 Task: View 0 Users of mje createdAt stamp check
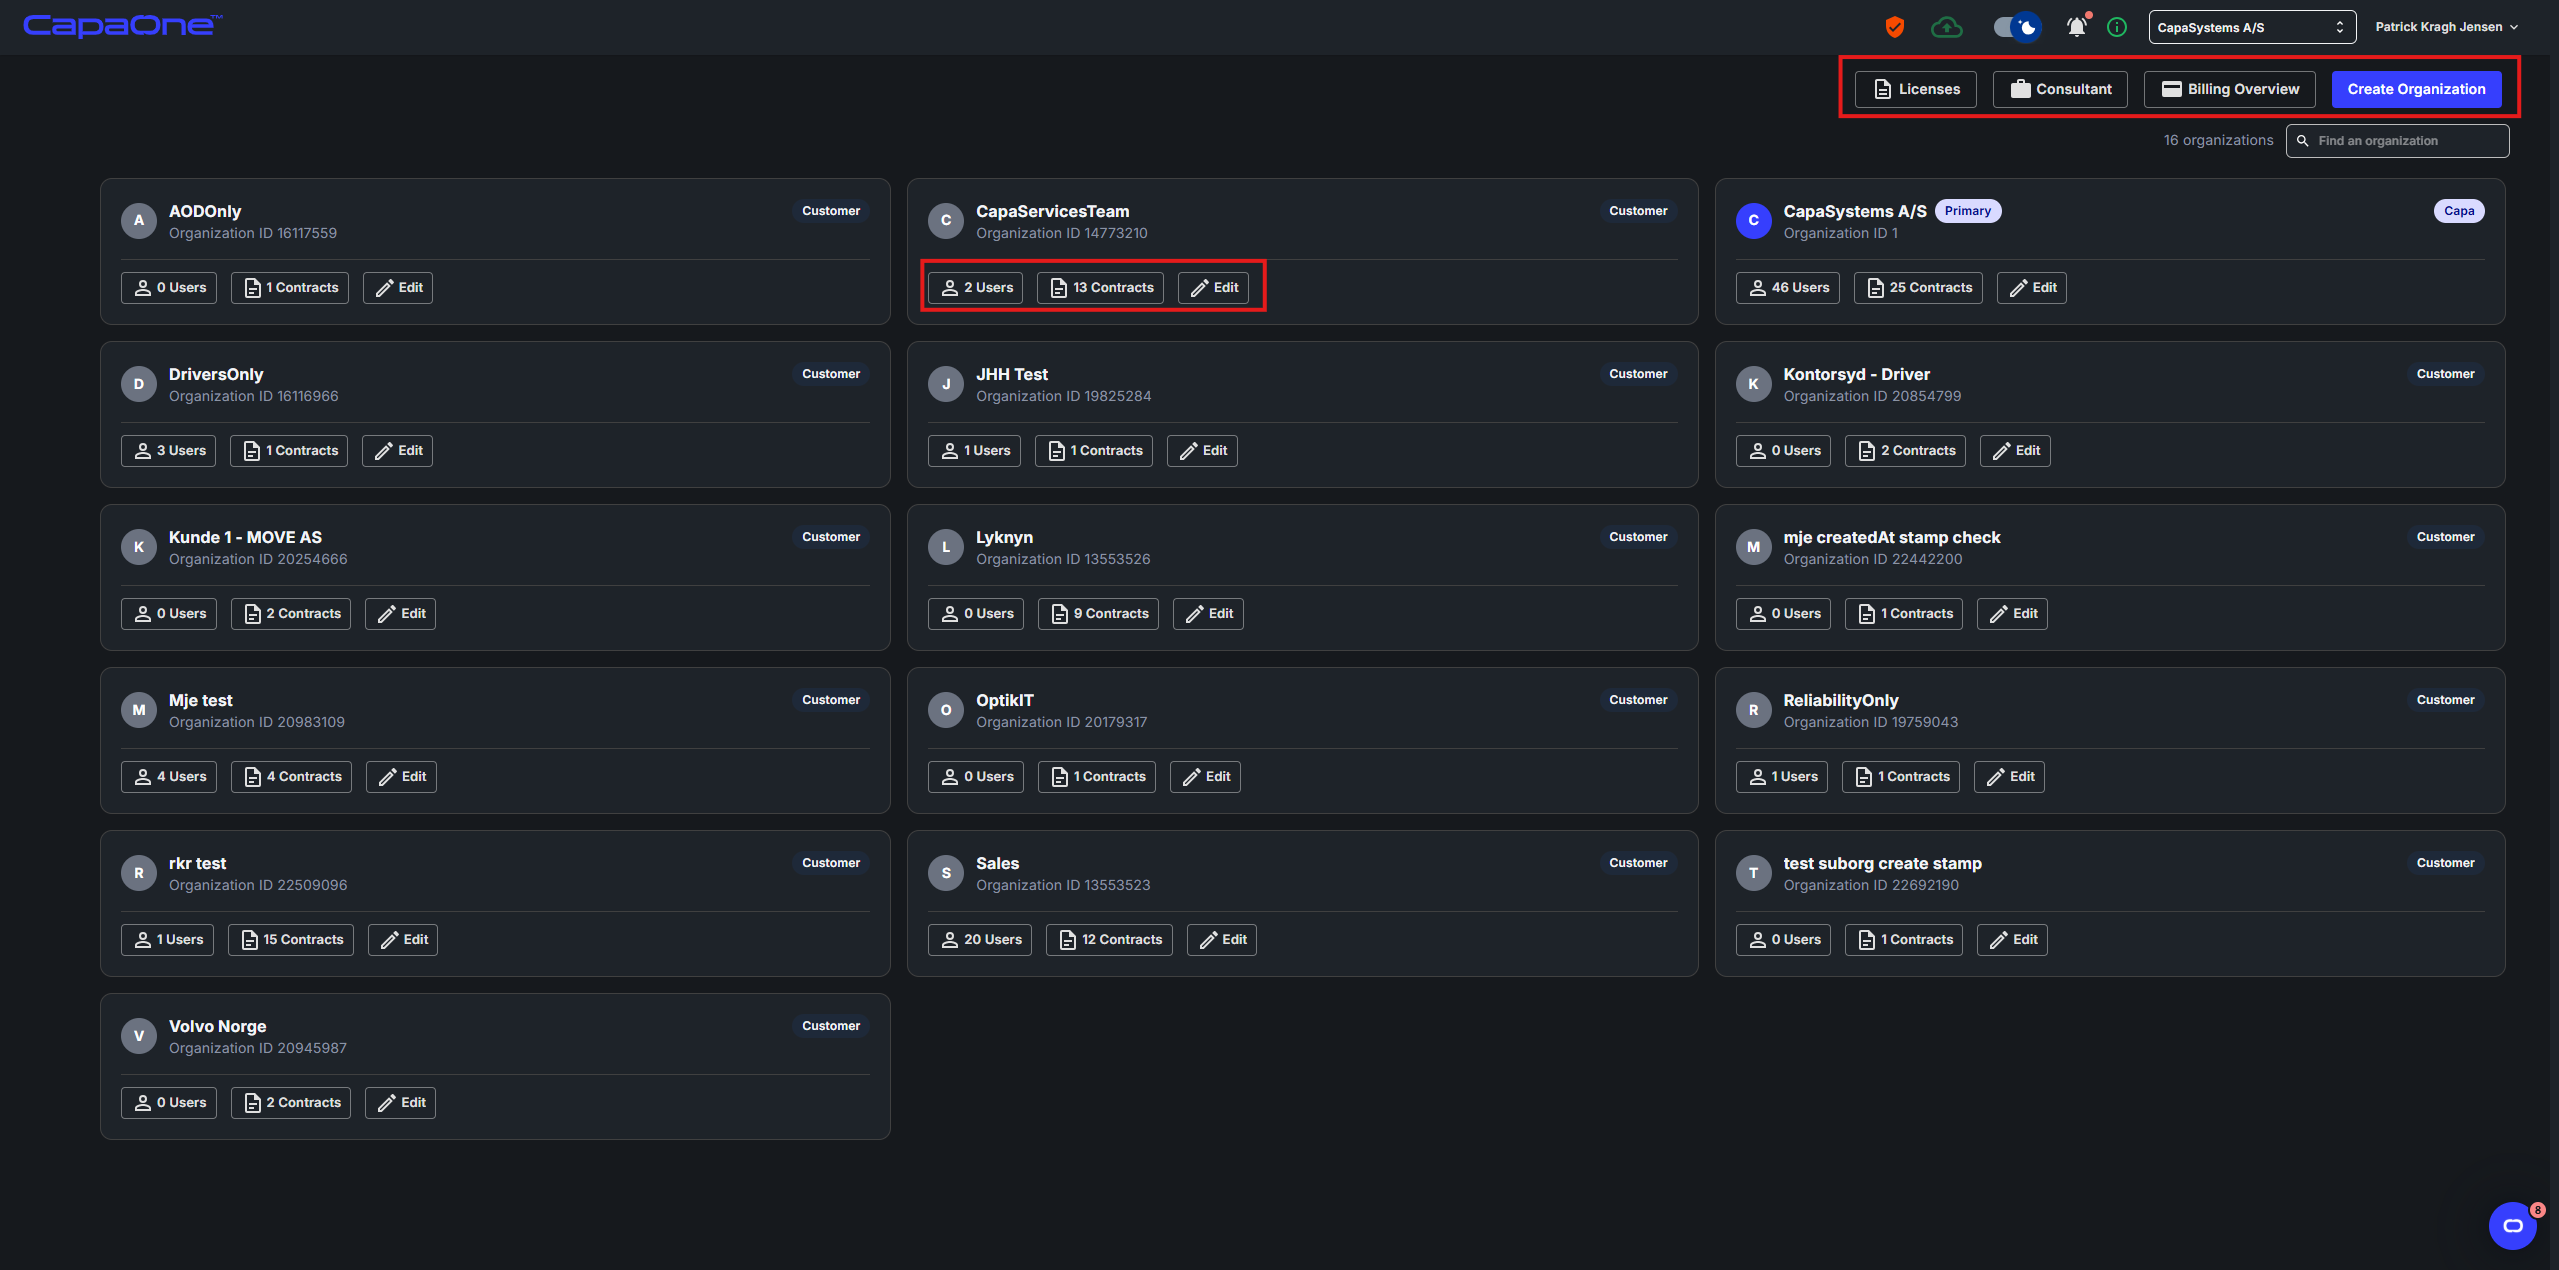(1783, 614)
